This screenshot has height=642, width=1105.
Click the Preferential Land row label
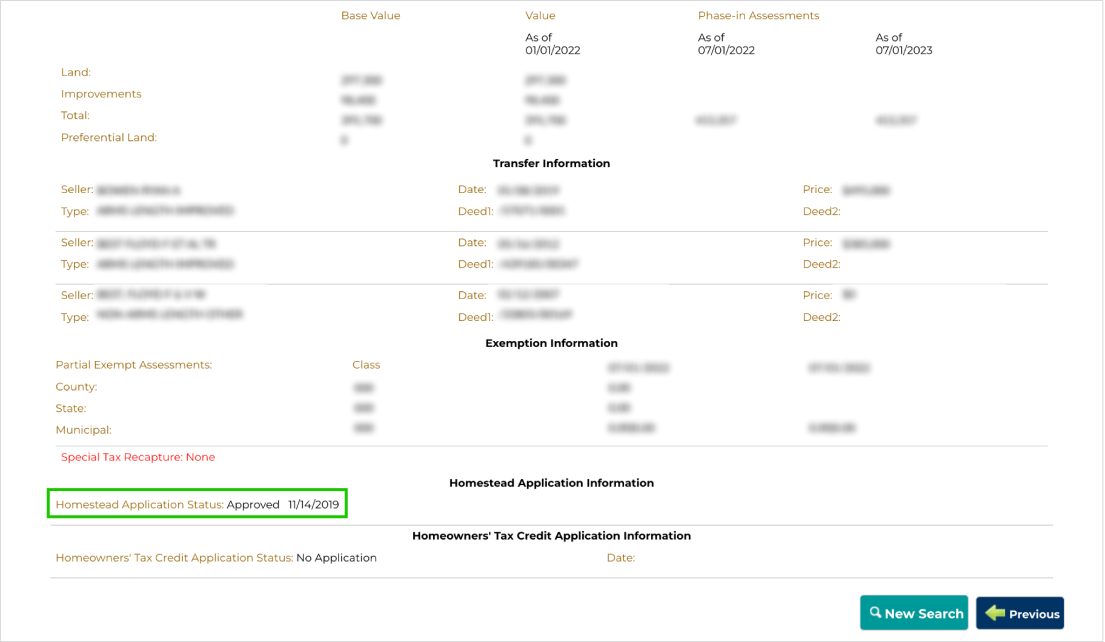pos(109,138)
